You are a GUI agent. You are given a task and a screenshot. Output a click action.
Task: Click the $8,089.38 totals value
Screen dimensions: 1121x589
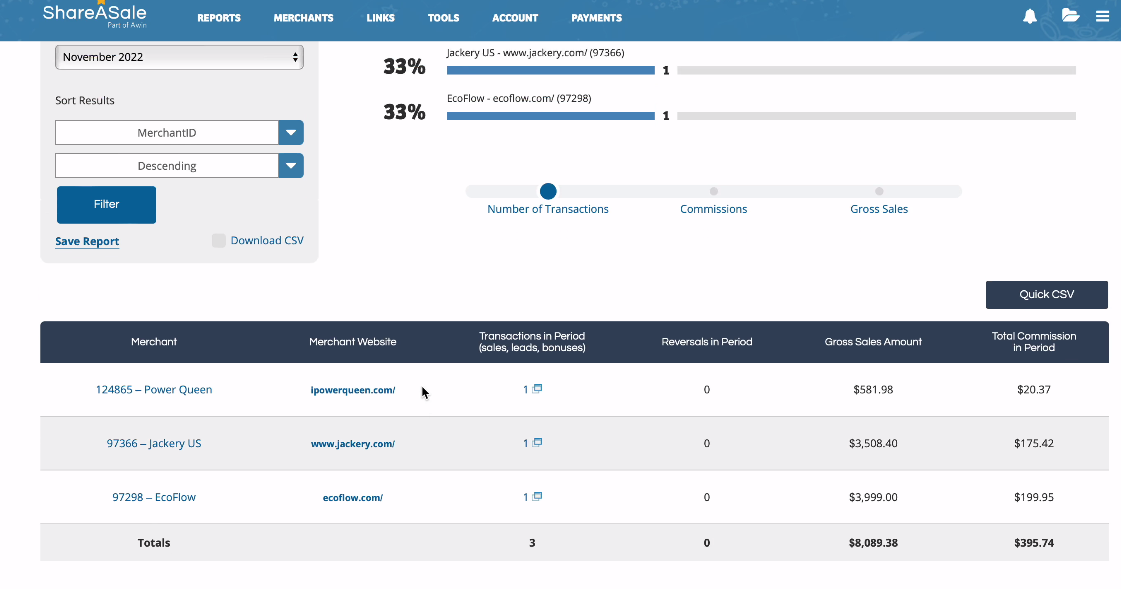pyautogui.click(x=873, y=543)
